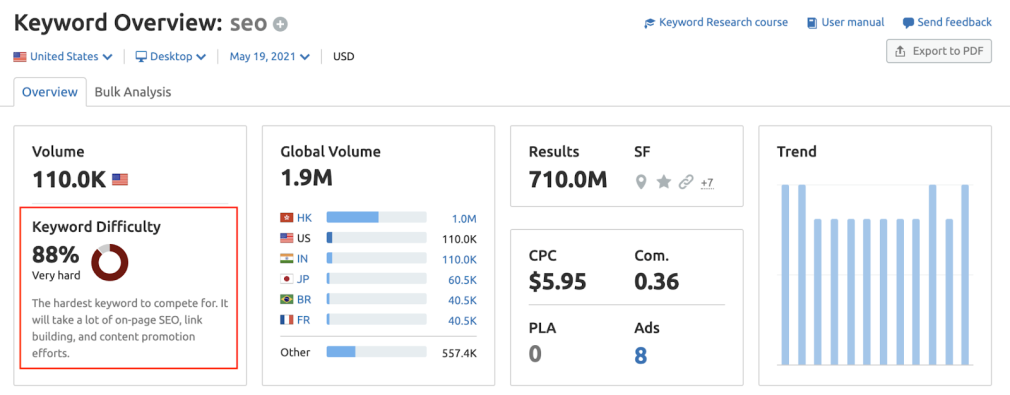Click the location pin SERP feature icon
Screen dimensions: 1010x395
pyautogui.click(x=640, y=182)
